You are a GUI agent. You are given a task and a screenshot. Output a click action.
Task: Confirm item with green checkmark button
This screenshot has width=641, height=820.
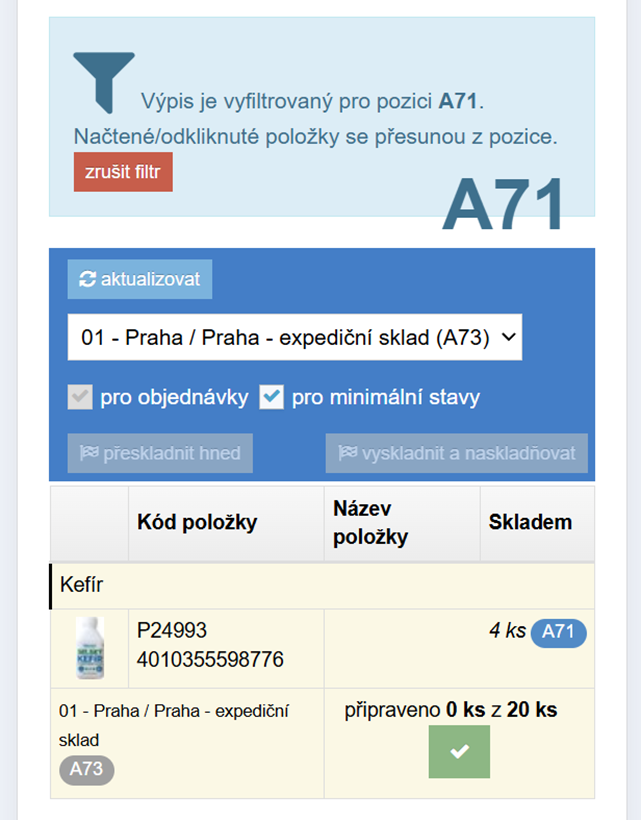(459, 751)
